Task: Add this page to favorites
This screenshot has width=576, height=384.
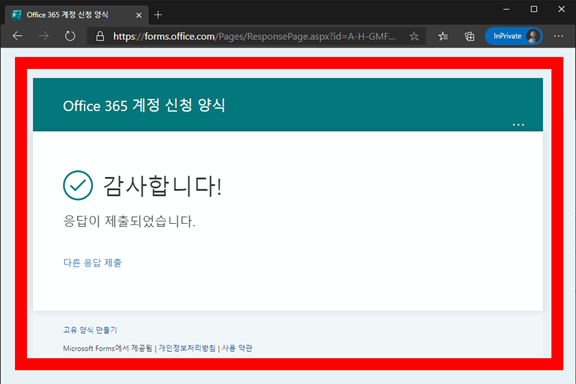Action: pos(414,36)
